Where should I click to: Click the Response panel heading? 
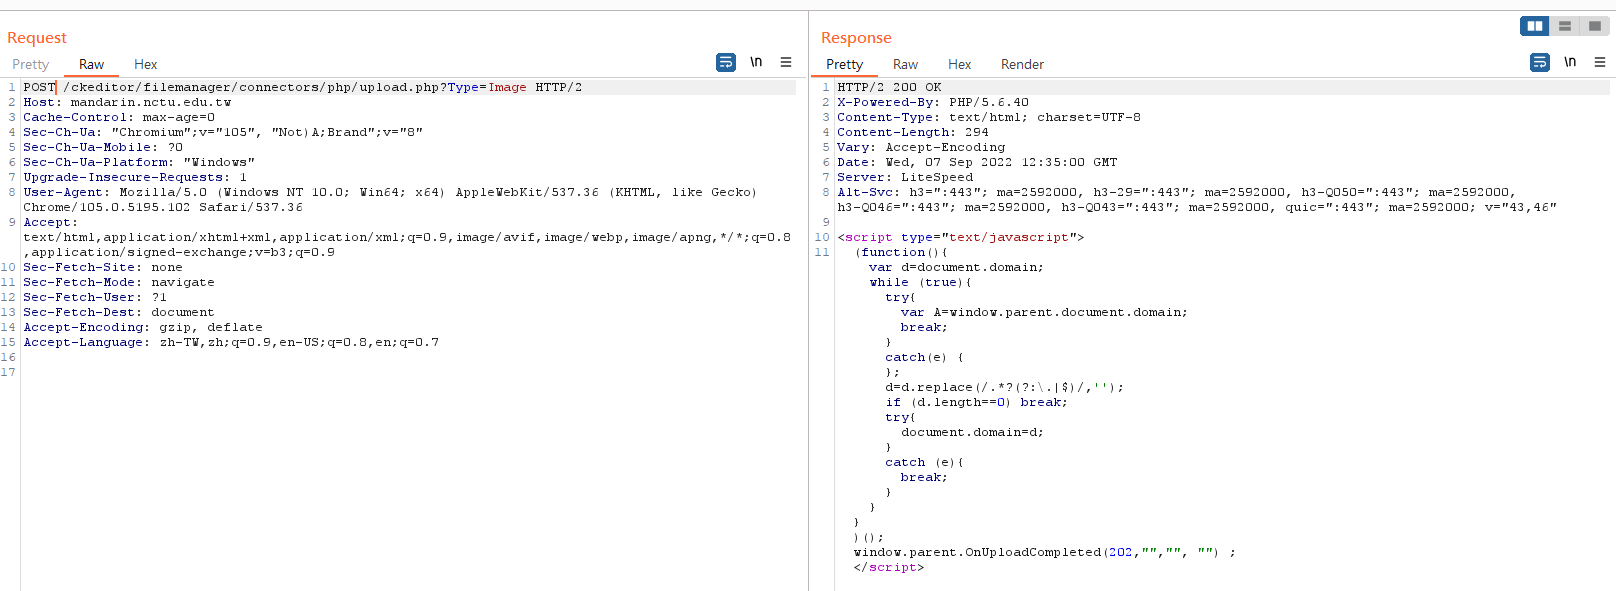pos(856,37)
